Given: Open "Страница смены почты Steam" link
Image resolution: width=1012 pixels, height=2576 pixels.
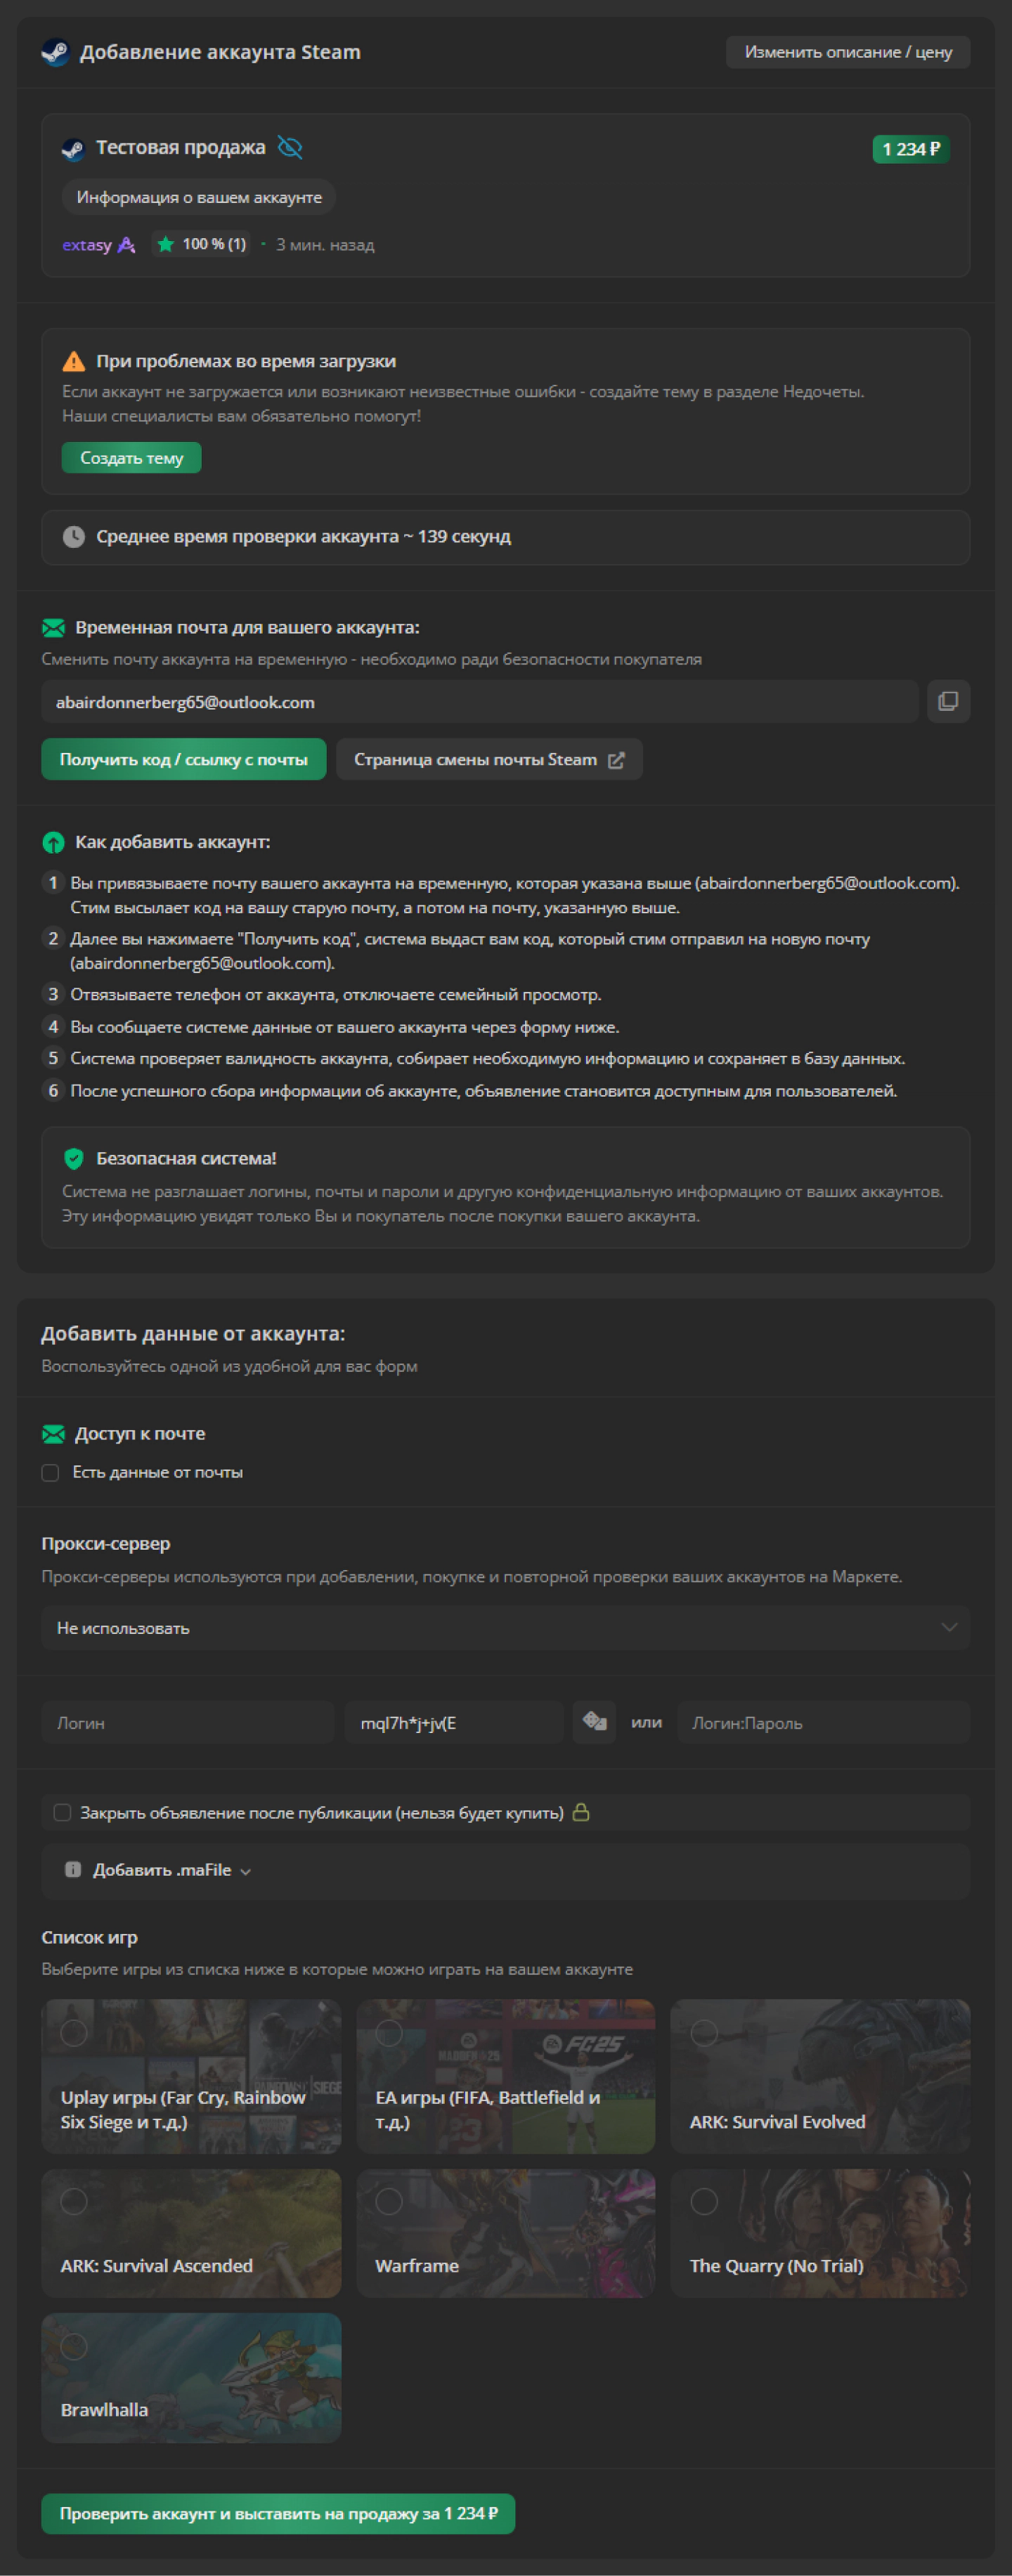Looking at the screenshot, I should click(x=488, y=759).
